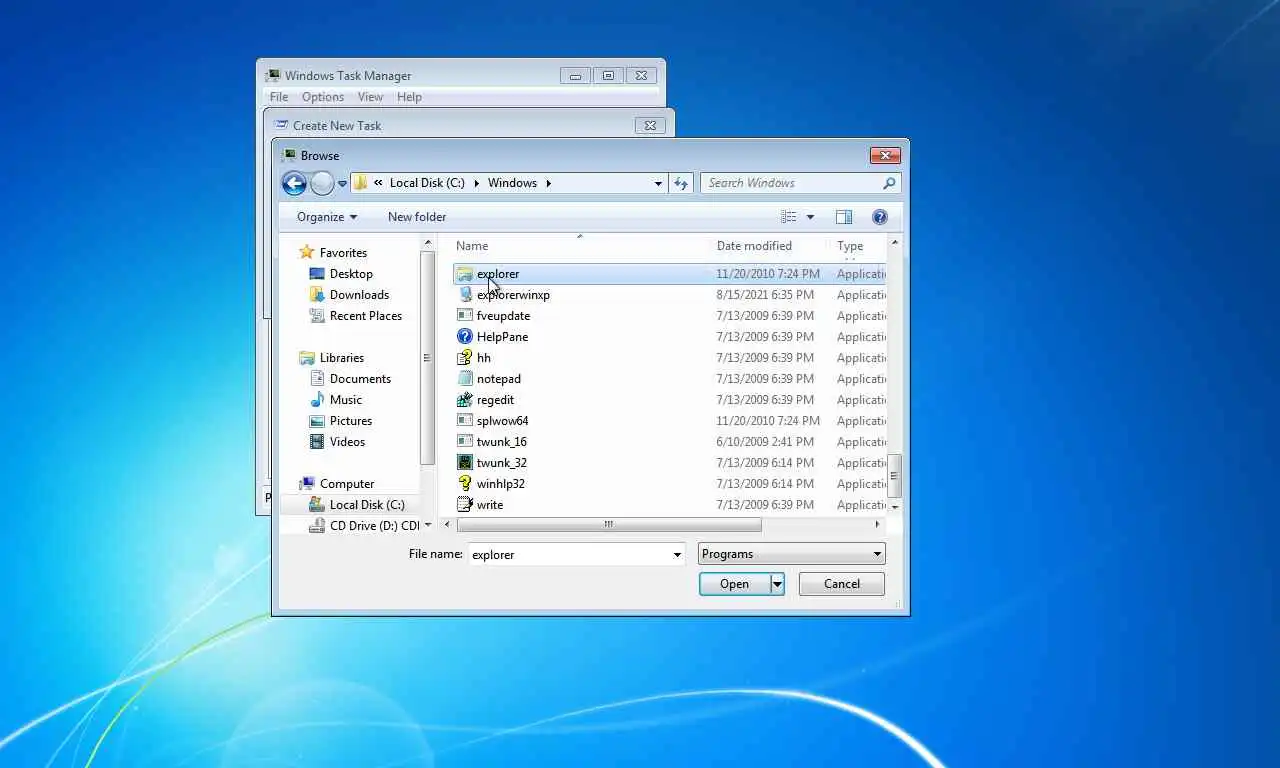Click the Change your view icon
The height and width of the screenshot is (768, 1280).
point(789,217)
